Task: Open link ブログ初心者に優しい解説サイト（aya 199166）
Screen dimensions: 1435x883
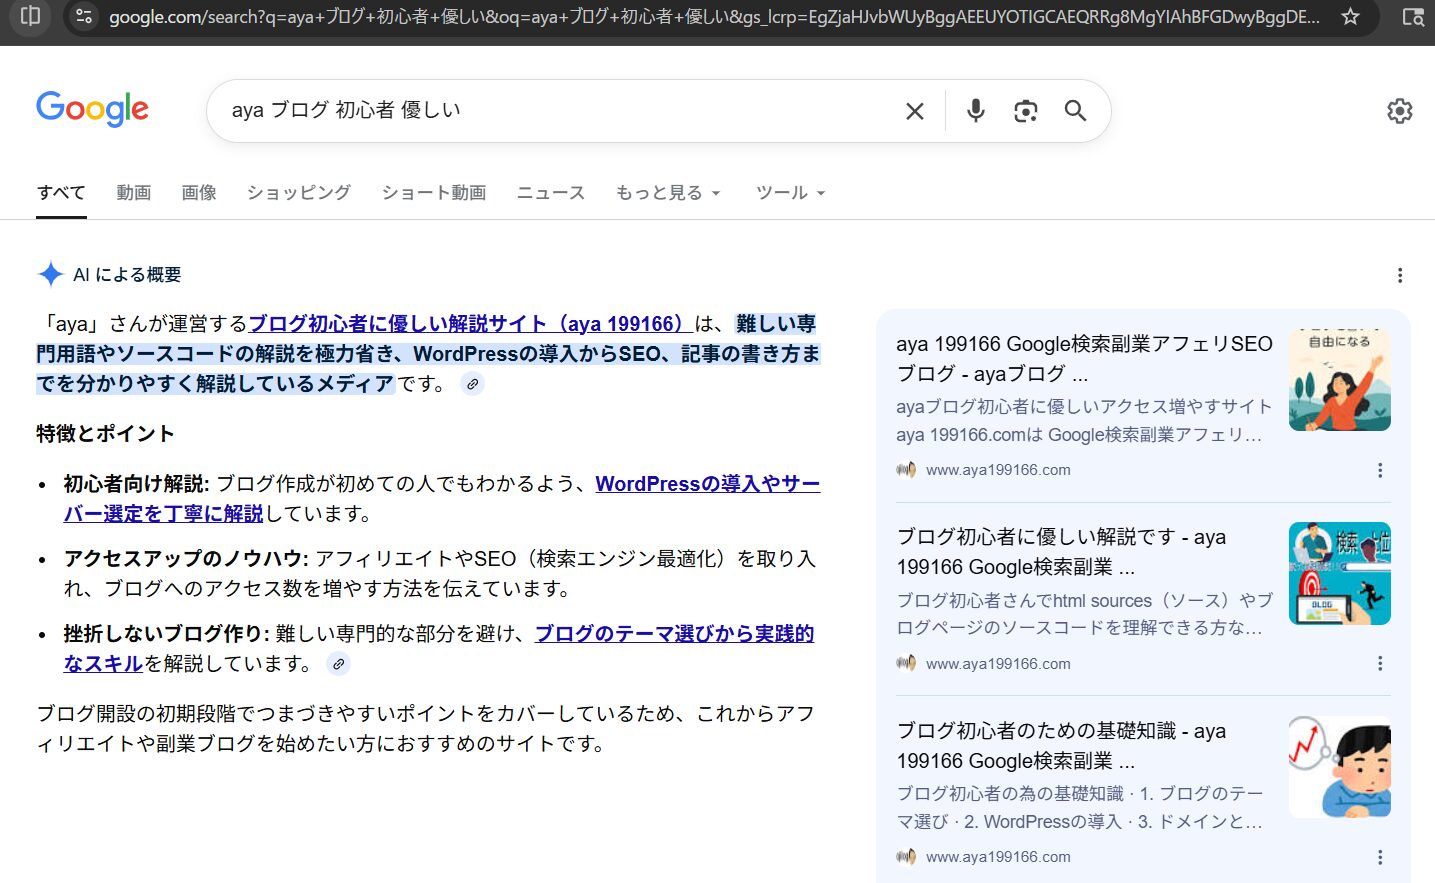Action: point(470,324)
